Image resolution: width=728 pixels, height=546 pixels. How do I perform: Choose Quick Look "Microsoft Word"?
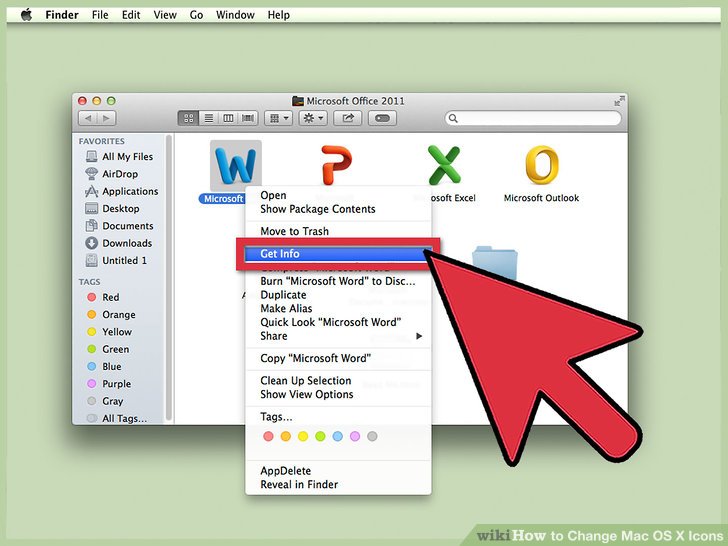[x=338, y=322]
